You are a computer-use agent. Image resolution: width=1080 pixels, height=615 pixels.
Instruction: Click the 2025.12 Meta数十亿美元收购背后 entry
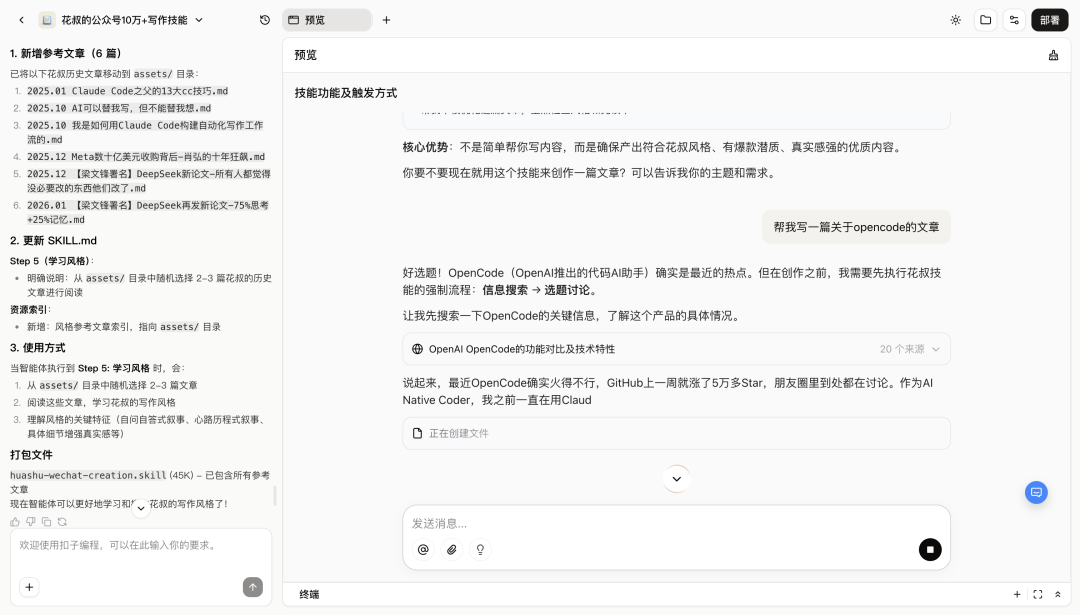click(x=146, y=157)
